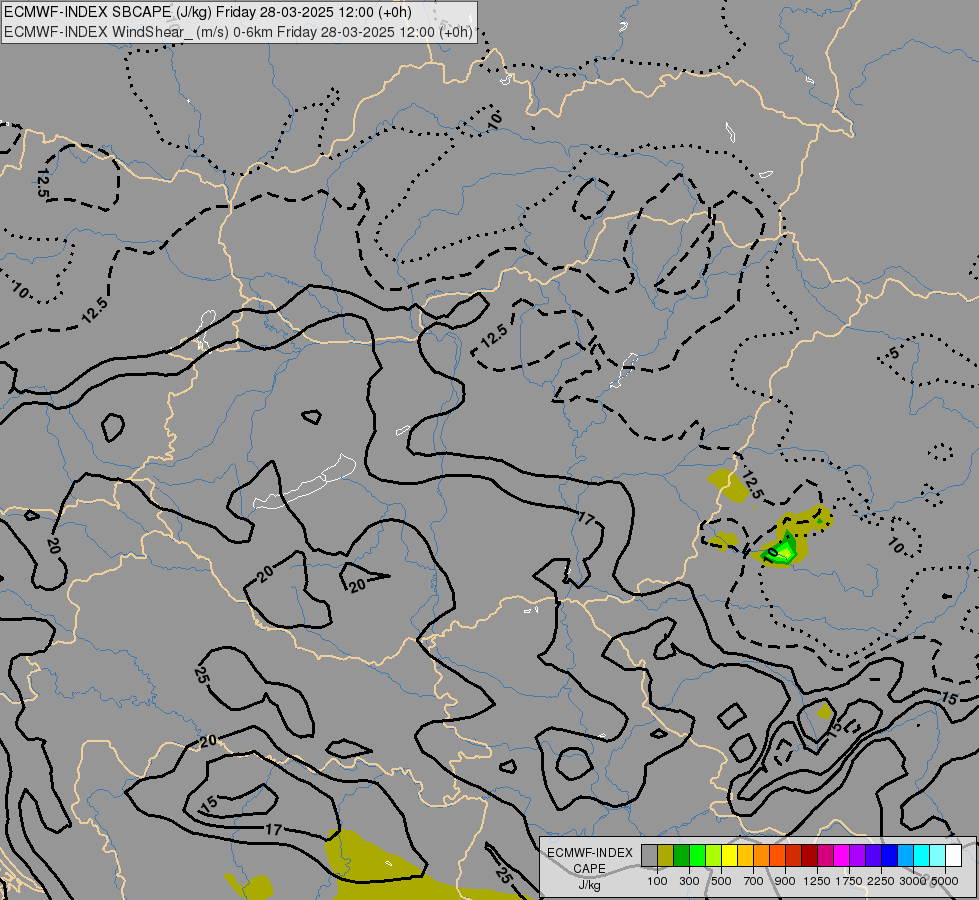Click the 'ECMWF-INDEX' legend title text
Image resolution: width=979 pixels, height=900 pixels.
tap(590, 853)
